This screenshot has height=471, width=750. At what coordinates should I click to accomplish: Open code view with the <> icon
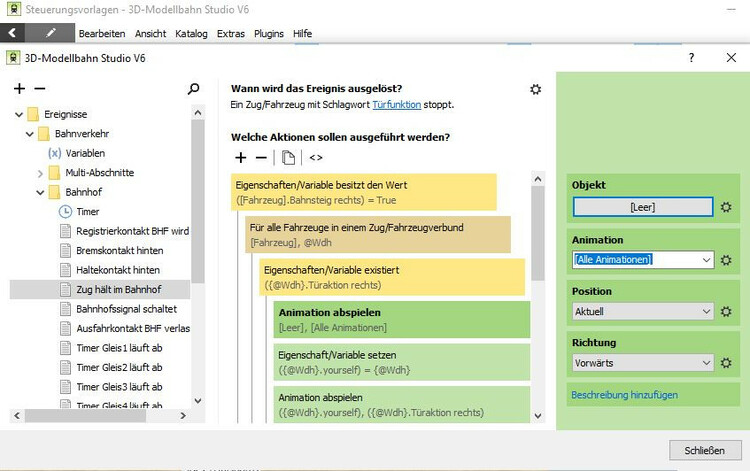click(x=316, y=157)
